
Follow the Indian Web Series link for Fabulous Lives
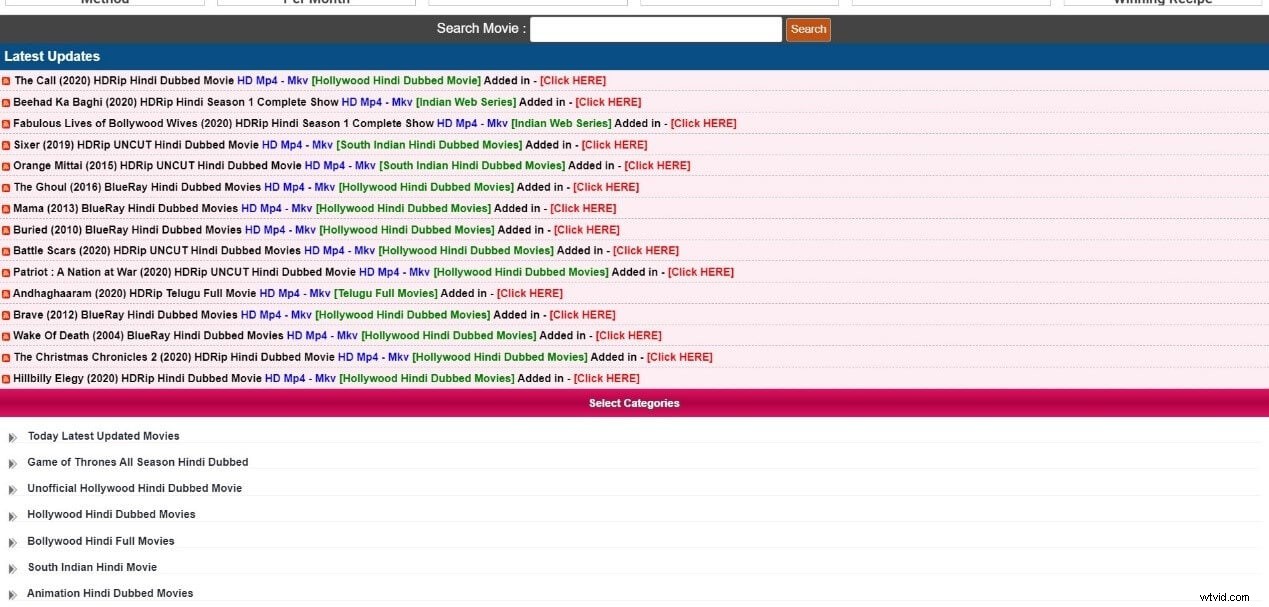[559, 123]
